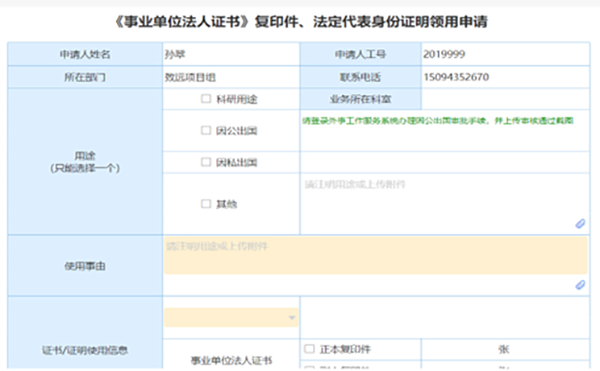The width and height of the screenshot is (600, 371).
Task: Check the 其他 purpose checkbox
Action: pyautogui.click(x=206, y=203)
